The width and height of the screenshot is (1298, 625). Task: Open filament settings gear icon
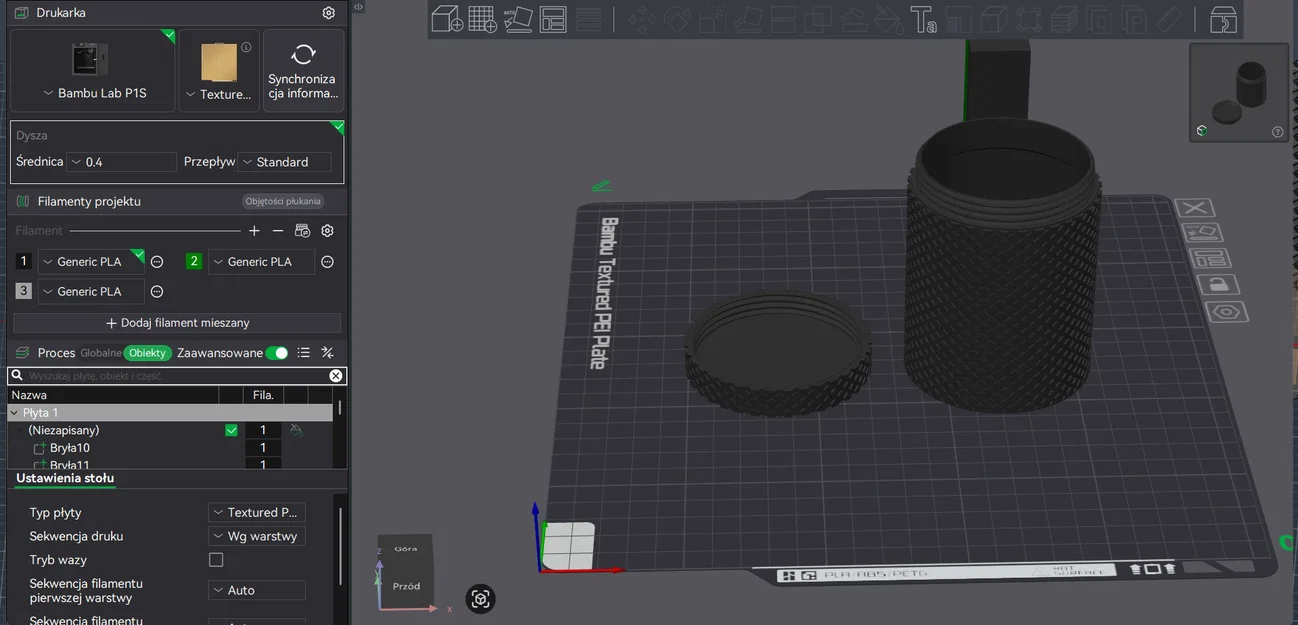point(327,231)
